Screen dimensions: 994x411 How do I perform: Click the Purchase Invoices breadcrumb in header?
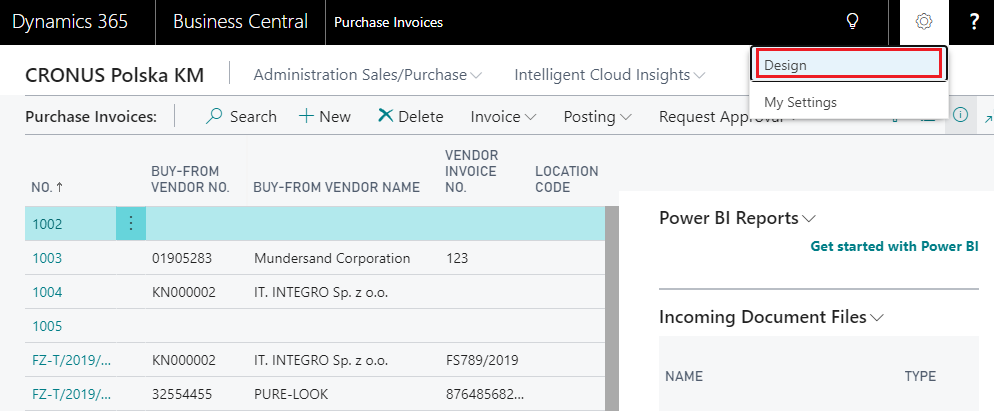tap(389, 23)
